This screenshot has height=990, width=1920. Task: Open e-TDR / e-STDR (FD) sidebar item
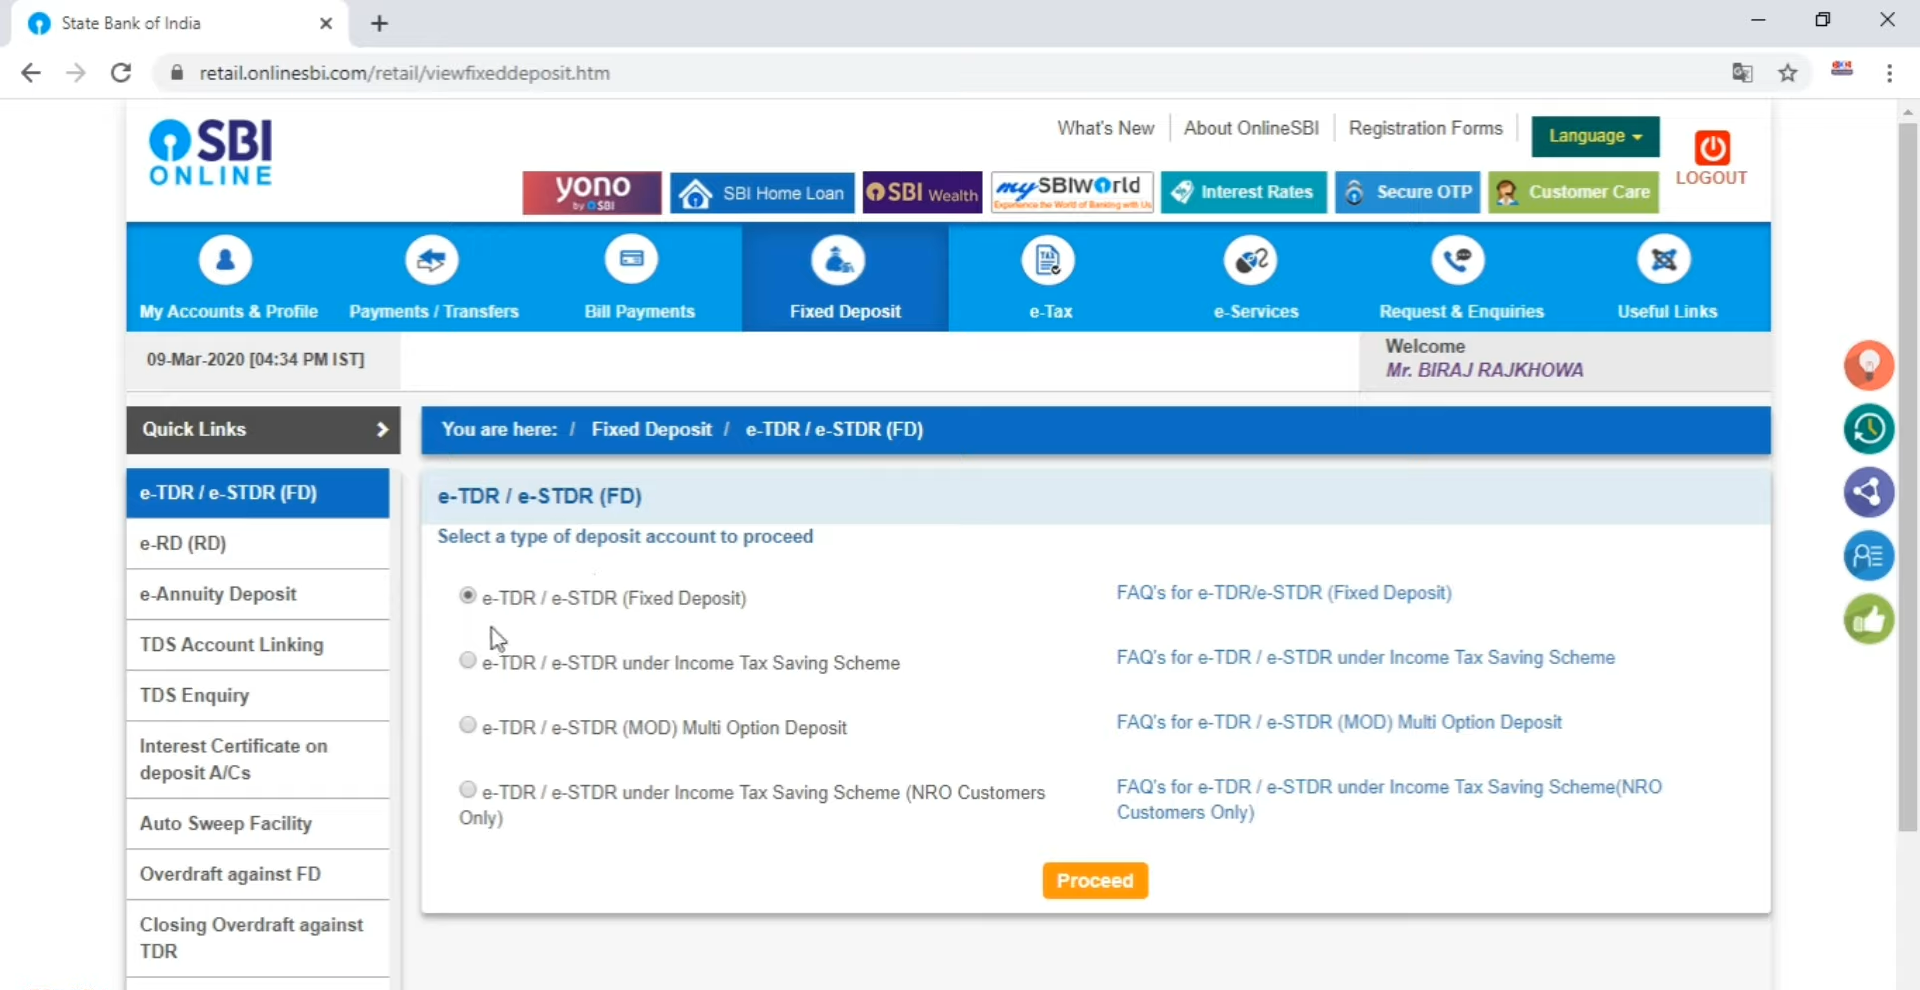pyautogui.click(x=258, y=493)
